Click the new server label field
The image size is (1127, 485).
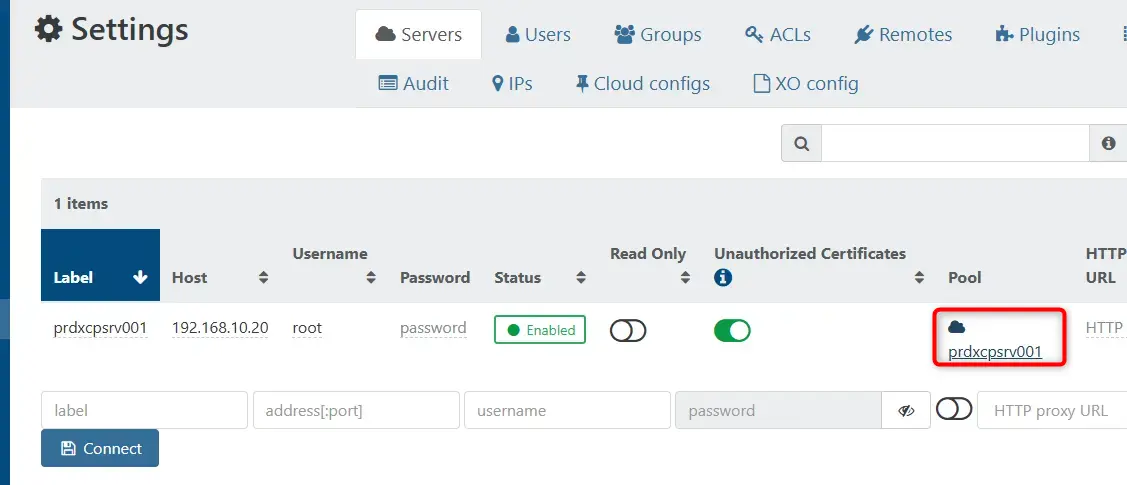144,410
